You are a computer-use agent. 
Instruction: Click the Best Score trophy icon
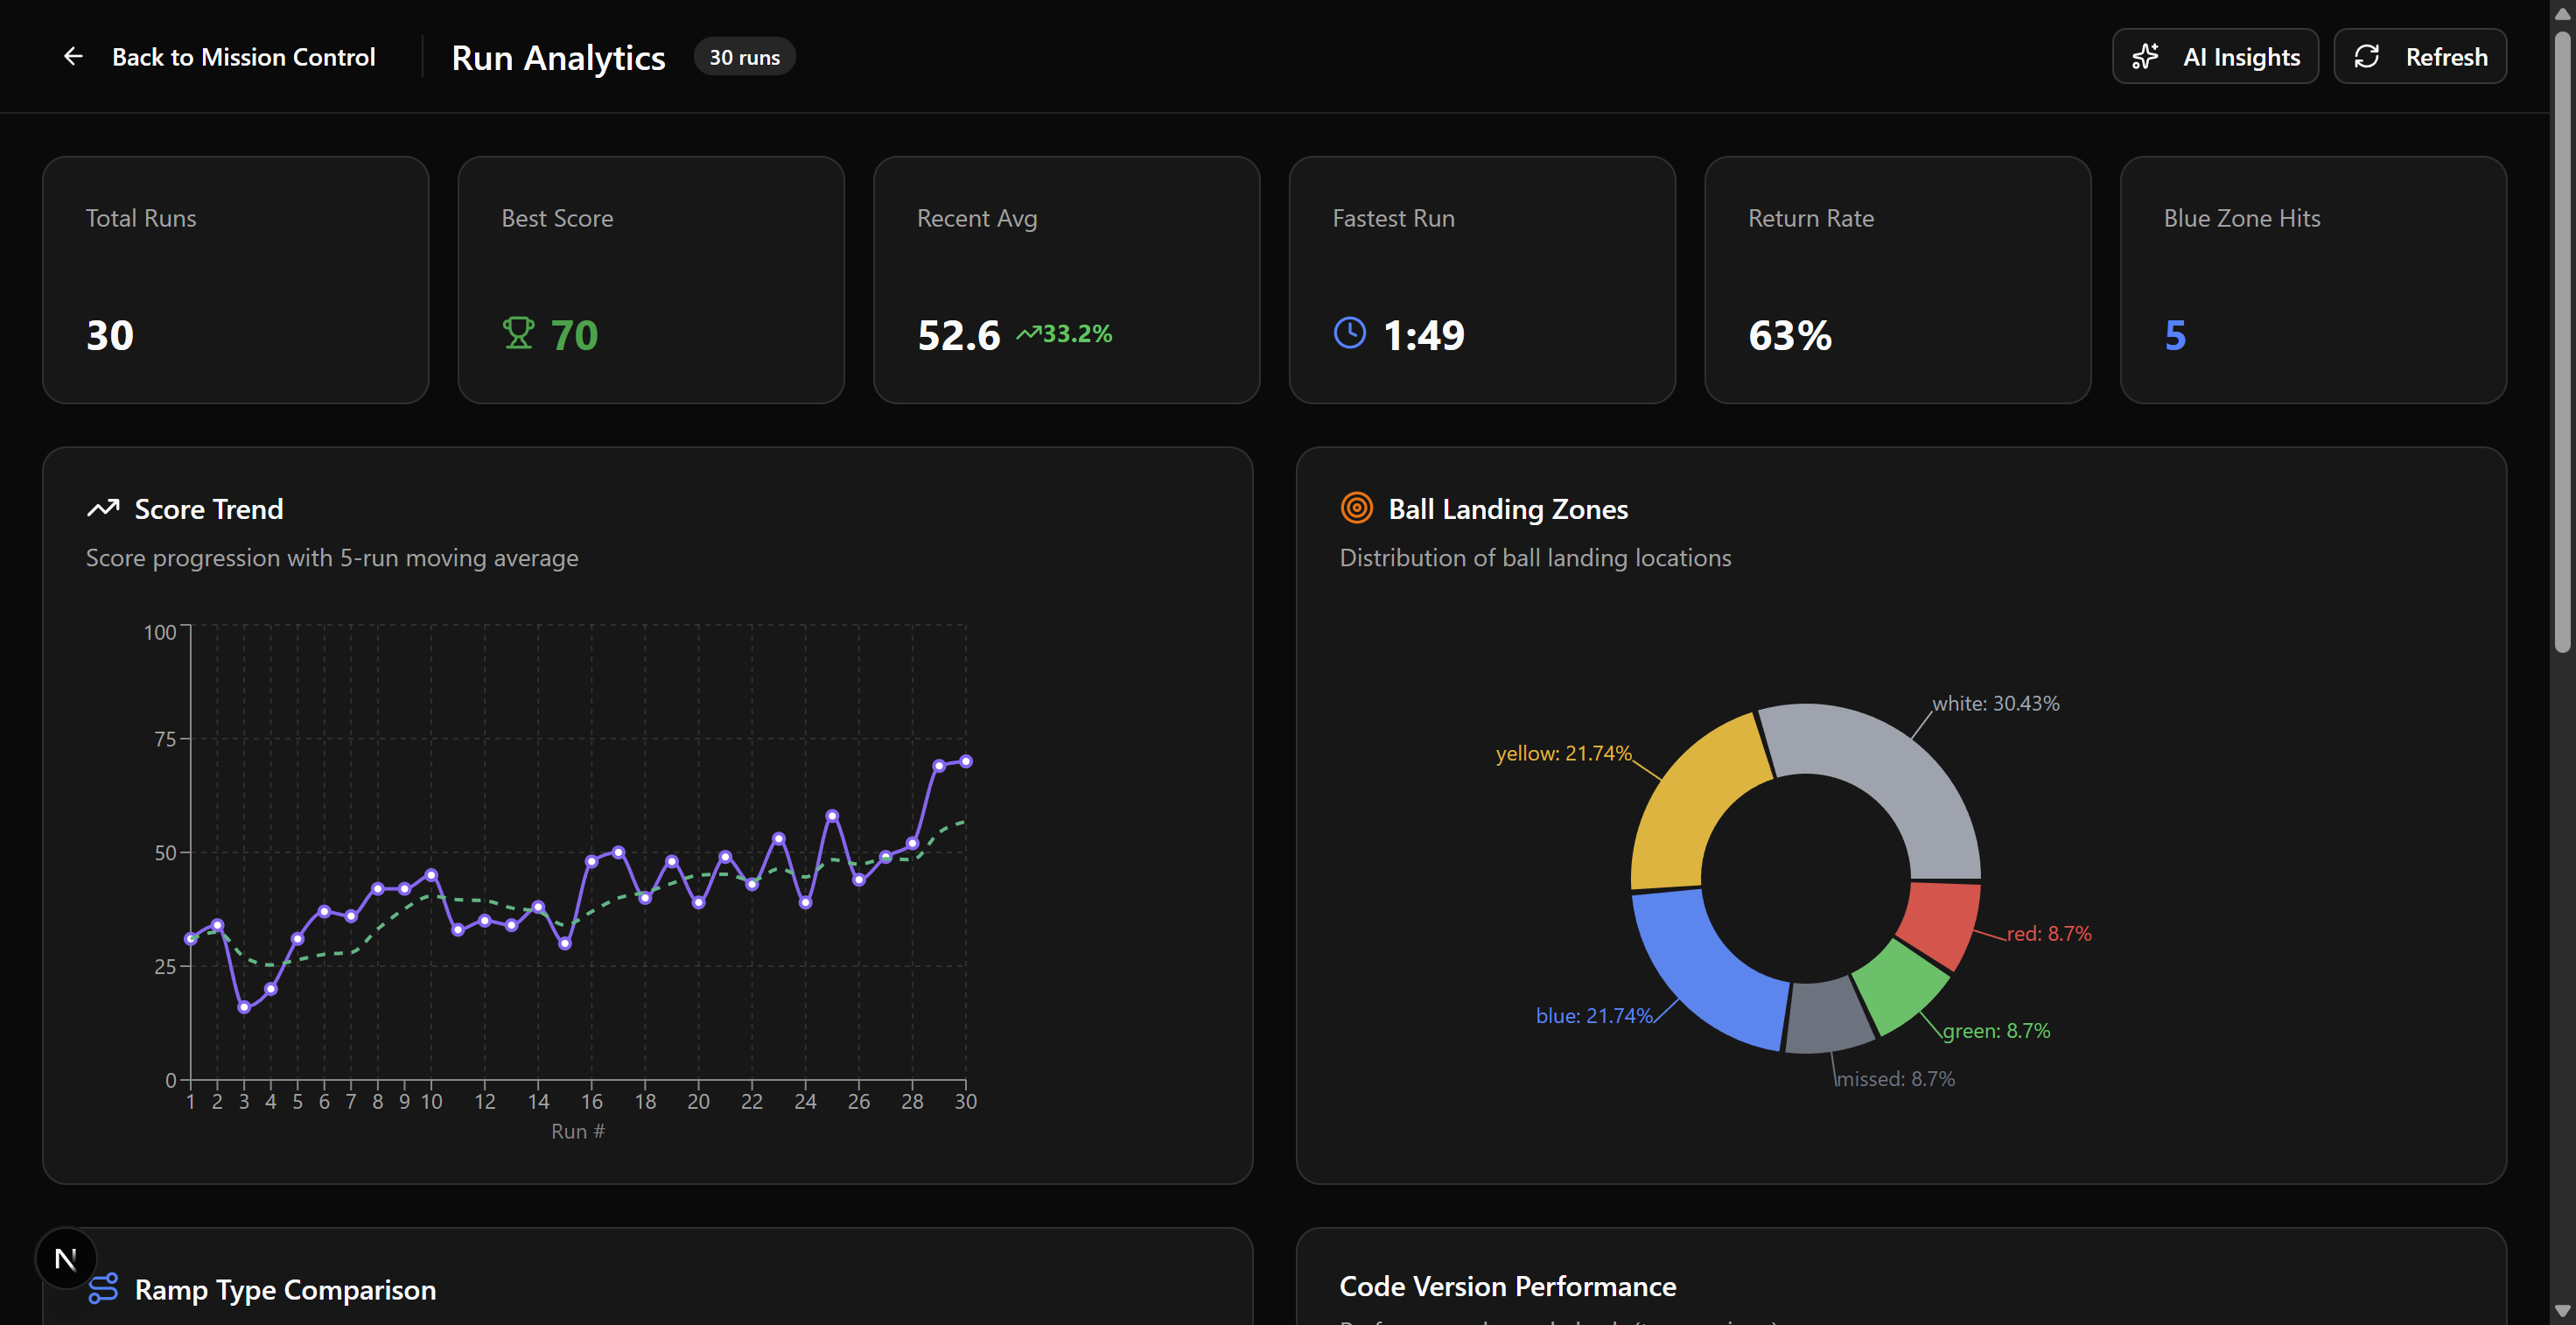pos(518,333)
